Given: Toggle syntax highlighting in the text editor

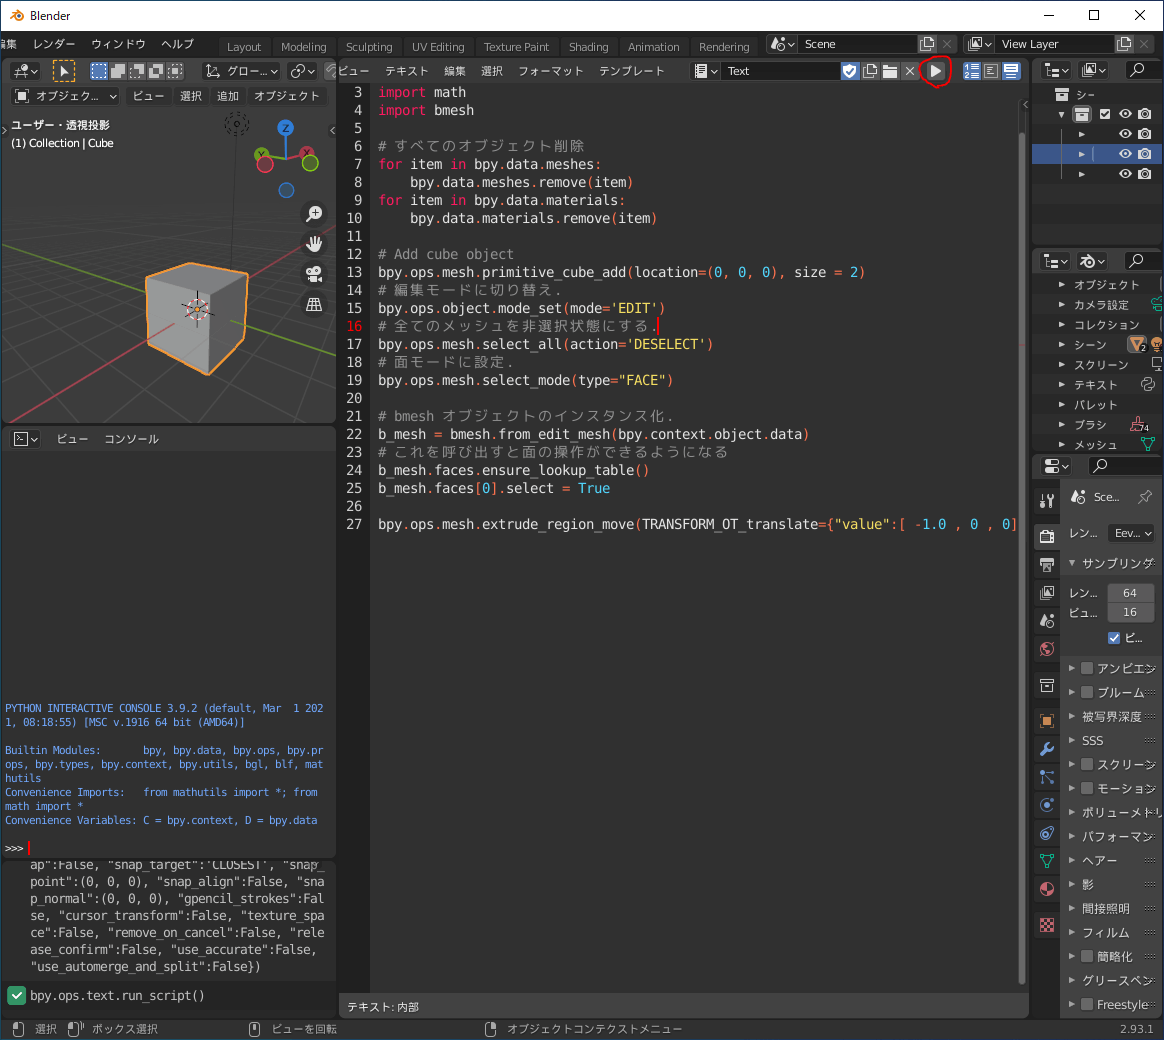Looking at the screenshot, I should click(x=1011, y=71).
